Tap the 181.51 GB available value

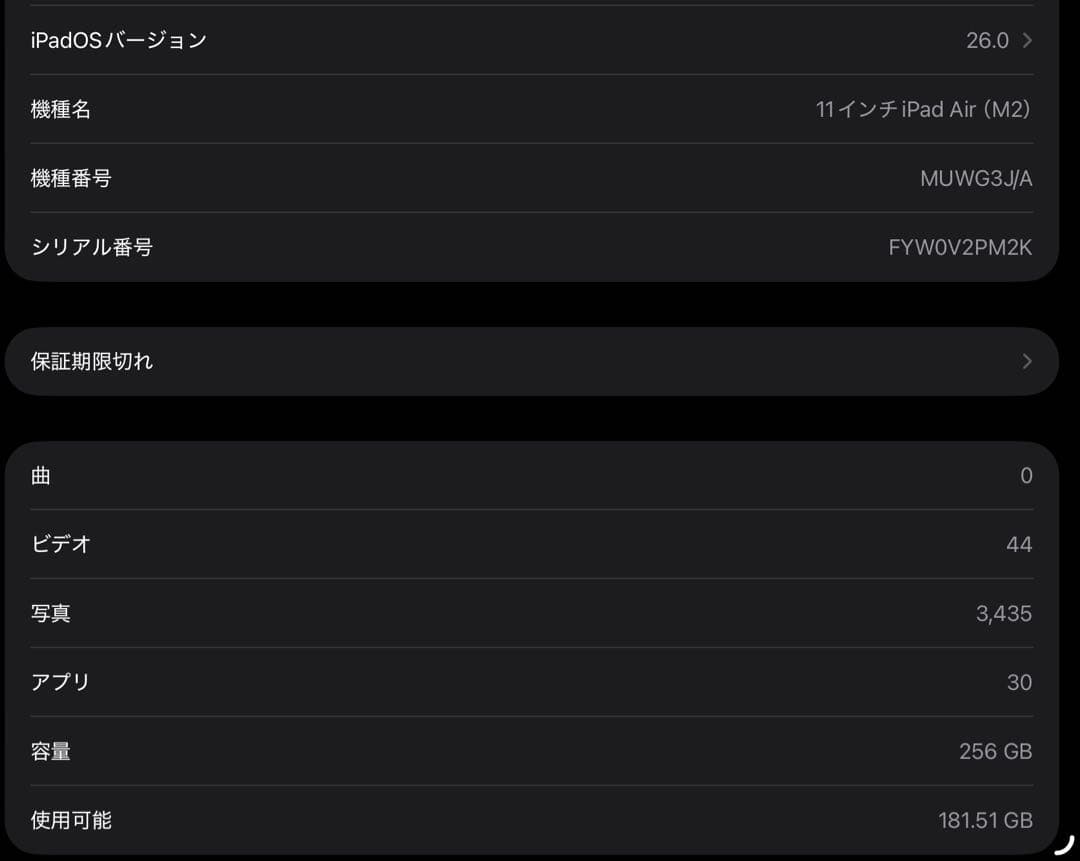(986, 820)
